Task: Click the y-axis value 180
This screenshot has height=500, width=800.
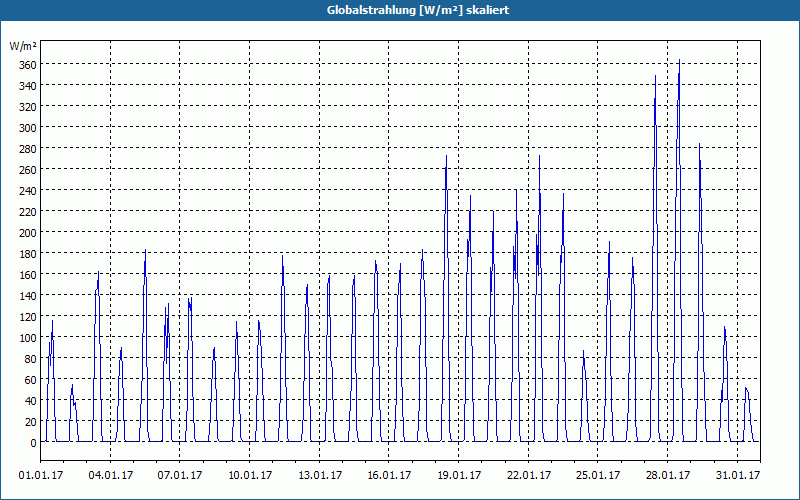Action: 28,254
